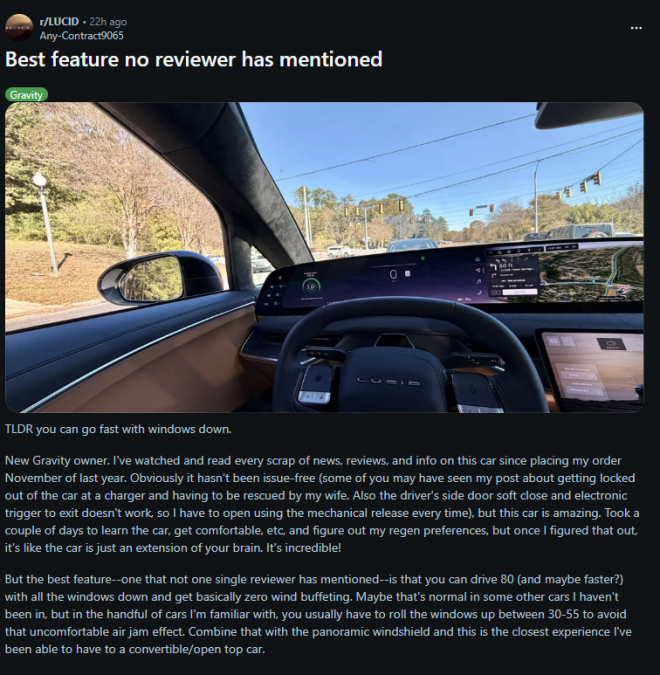Click the street lamp in the photo
Image resolution: width=660 pixels, height=675 pixels.
point(45,222)
